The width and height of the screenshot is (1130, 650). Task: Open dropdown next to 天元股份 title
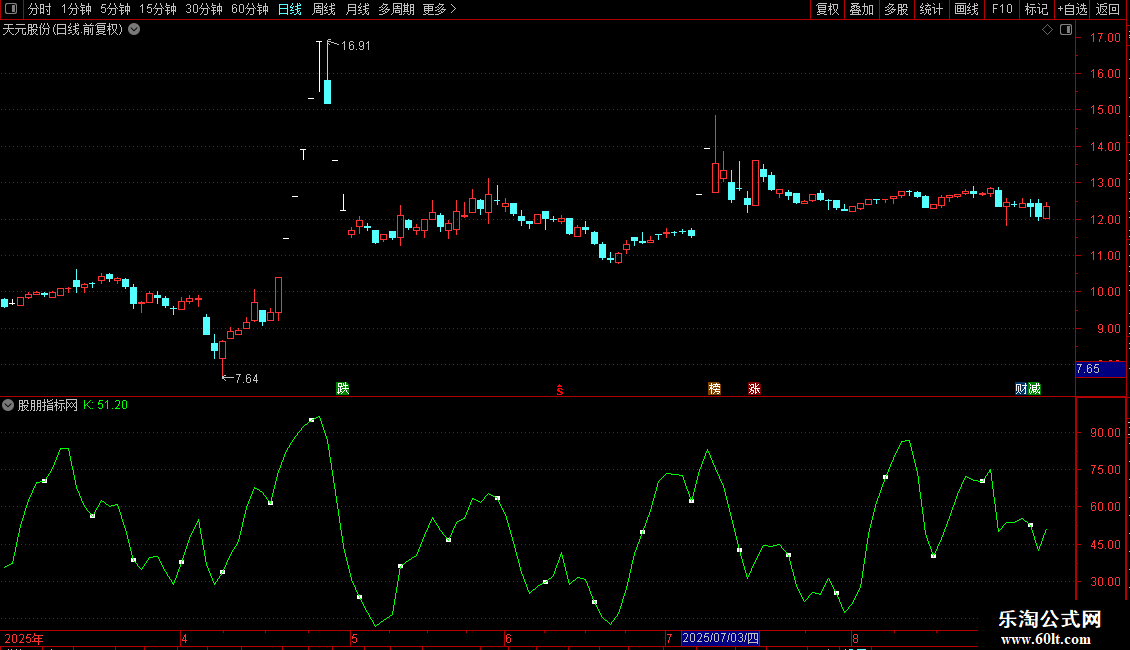tap(134, 29)
